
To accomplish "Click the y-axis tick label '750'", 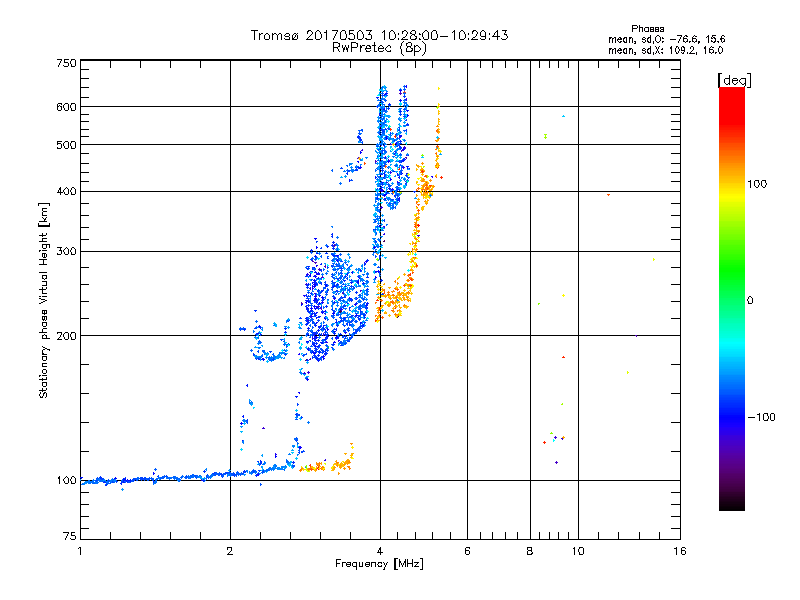I will tap(67, 63).
